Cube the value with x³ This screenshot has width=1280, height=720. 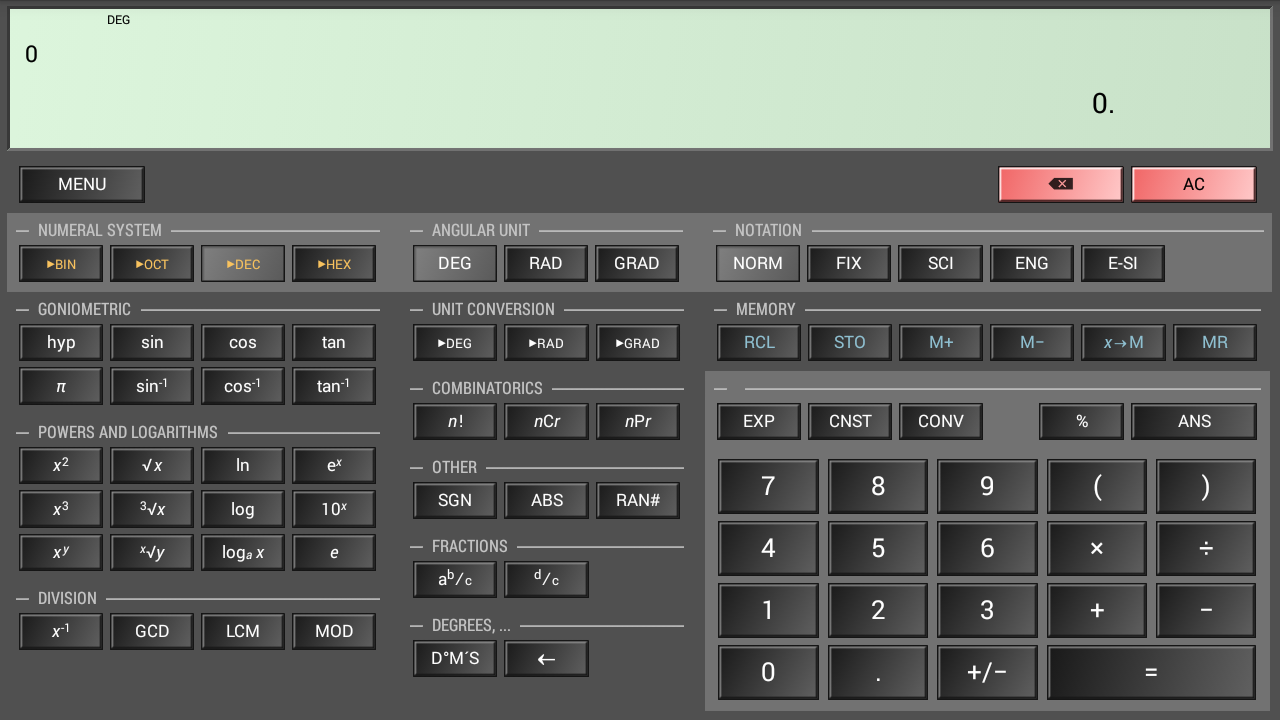[61, 509]
